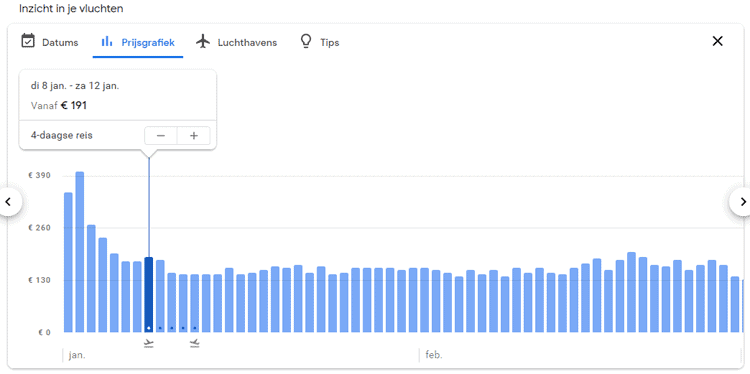The width and height of the screenshot is (750, 374).
Task: Click the 'feb.' month label
Action: (x=434, y=355)
